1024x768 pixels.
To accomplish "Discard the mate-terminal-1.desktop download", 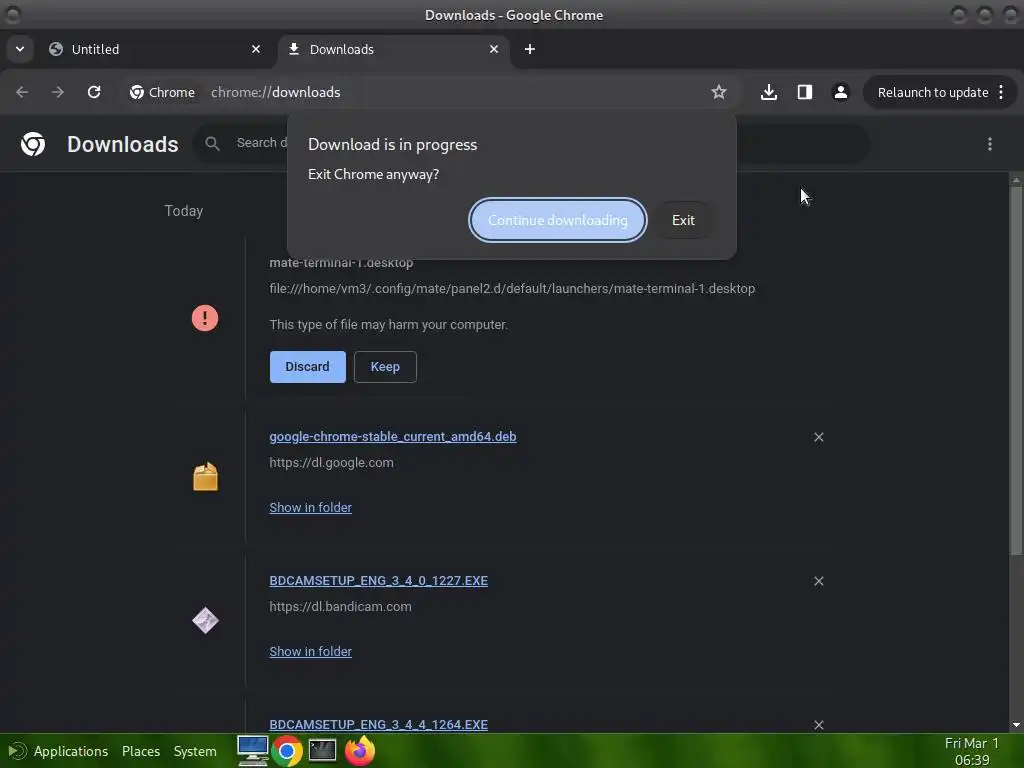I will [x=308, y=366].
